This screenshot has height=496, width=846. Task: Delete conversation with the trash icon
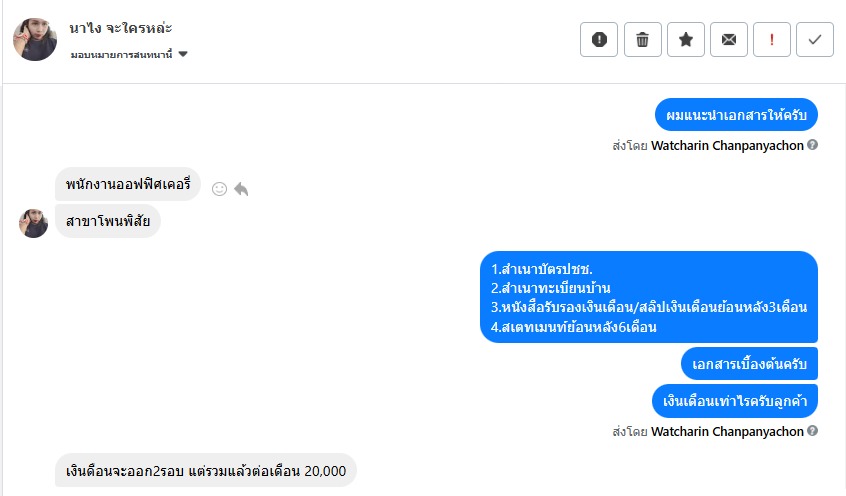[x=642, y=40]
